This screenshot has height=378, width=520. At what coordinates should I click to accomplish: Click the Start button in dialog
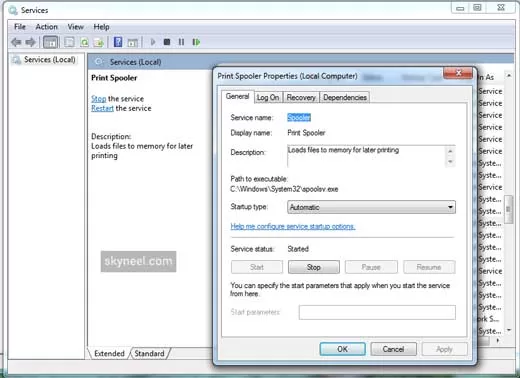(257, 267)
